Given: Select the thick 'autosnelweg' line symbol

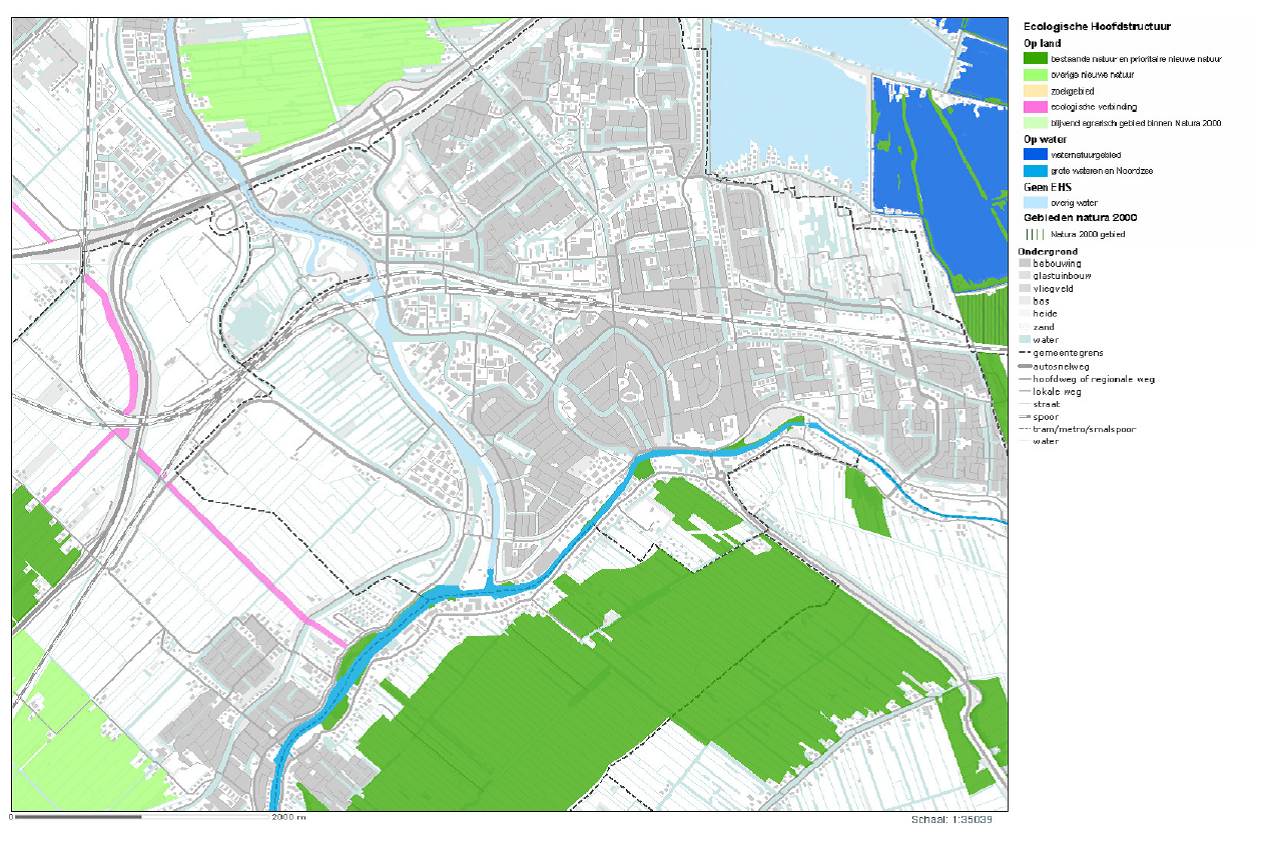Looking at the screenshot, I should pos(1024,366).
